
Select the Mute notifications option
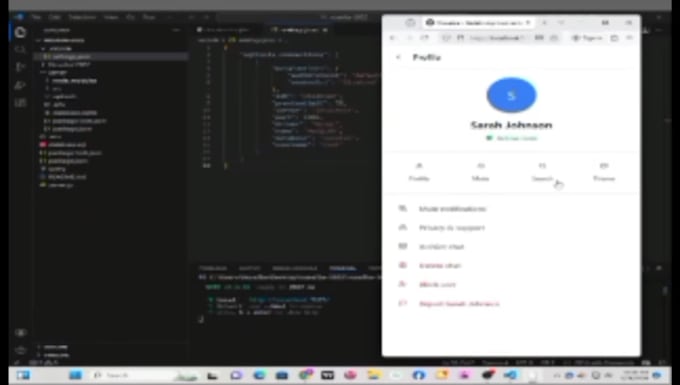coord(511,209)
